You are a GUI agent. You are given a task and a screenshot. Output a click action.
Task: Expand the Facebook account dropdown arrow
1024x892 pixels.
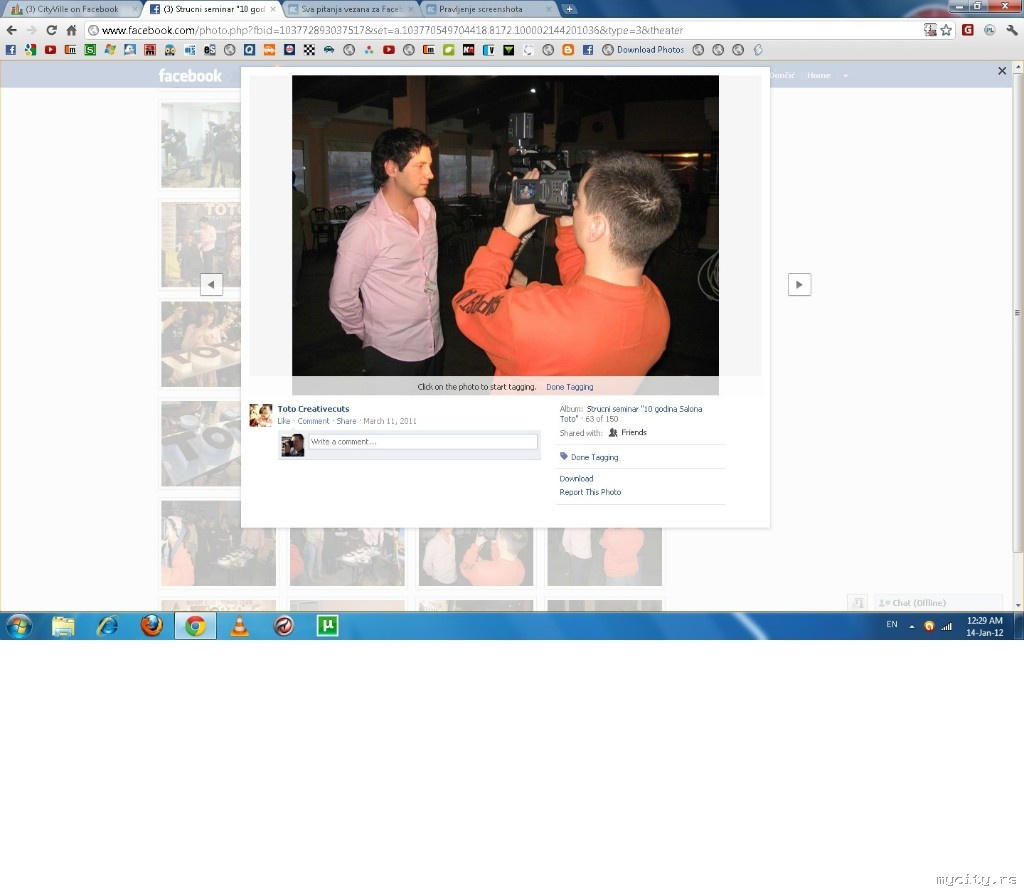(845, 76)
